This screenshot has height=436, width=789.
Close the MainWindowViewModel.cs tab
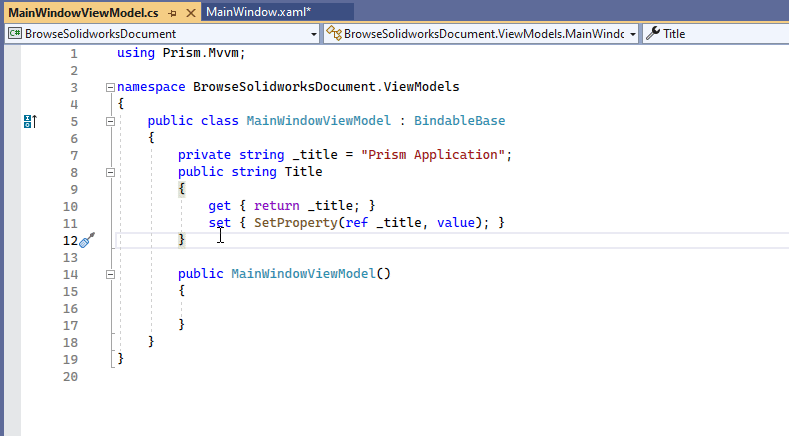(191, 13)
